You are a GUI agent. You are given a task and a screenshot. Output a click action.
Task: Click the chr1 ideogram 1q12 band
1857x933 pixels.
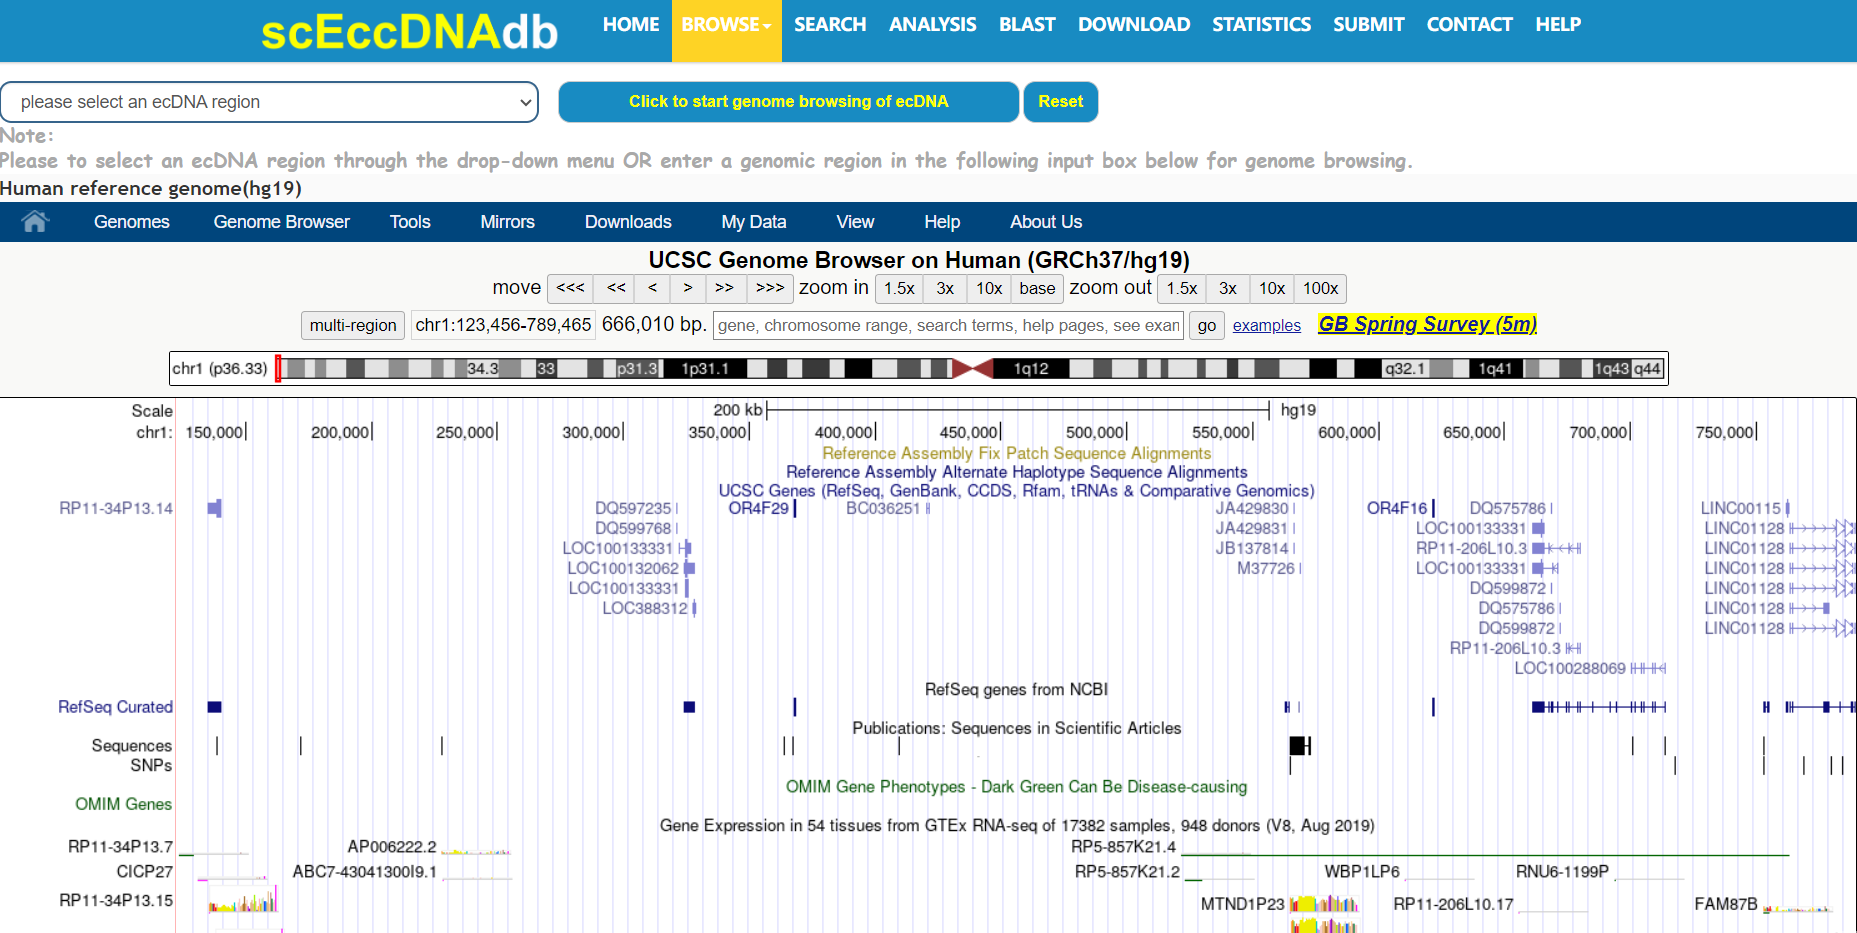pos(1031,369)
